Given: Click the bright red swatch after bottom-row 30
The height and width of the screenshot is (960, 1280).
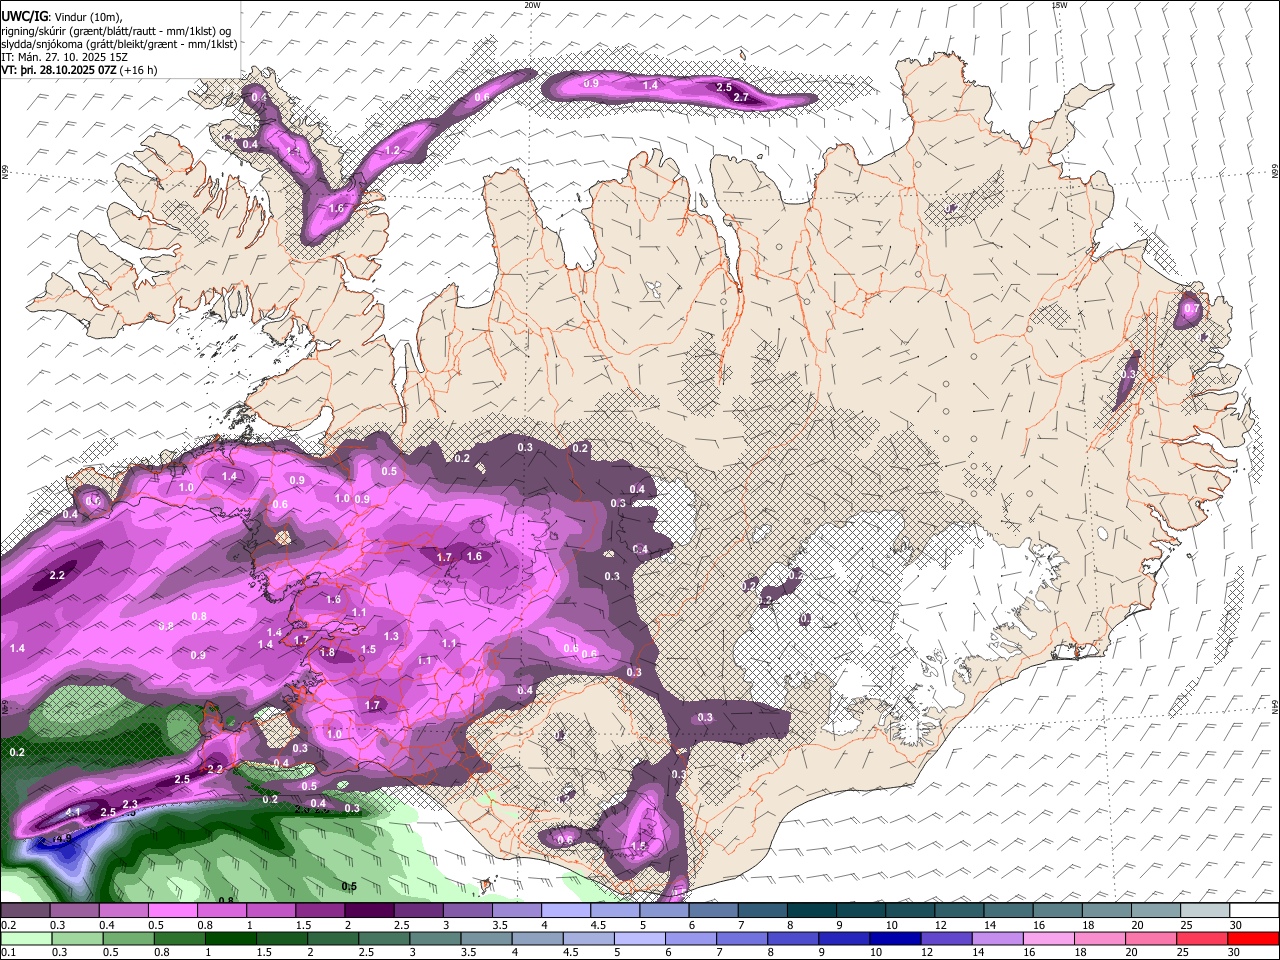Looking at the screenshot, I should pyautogui.click(x=1253, y=938).
